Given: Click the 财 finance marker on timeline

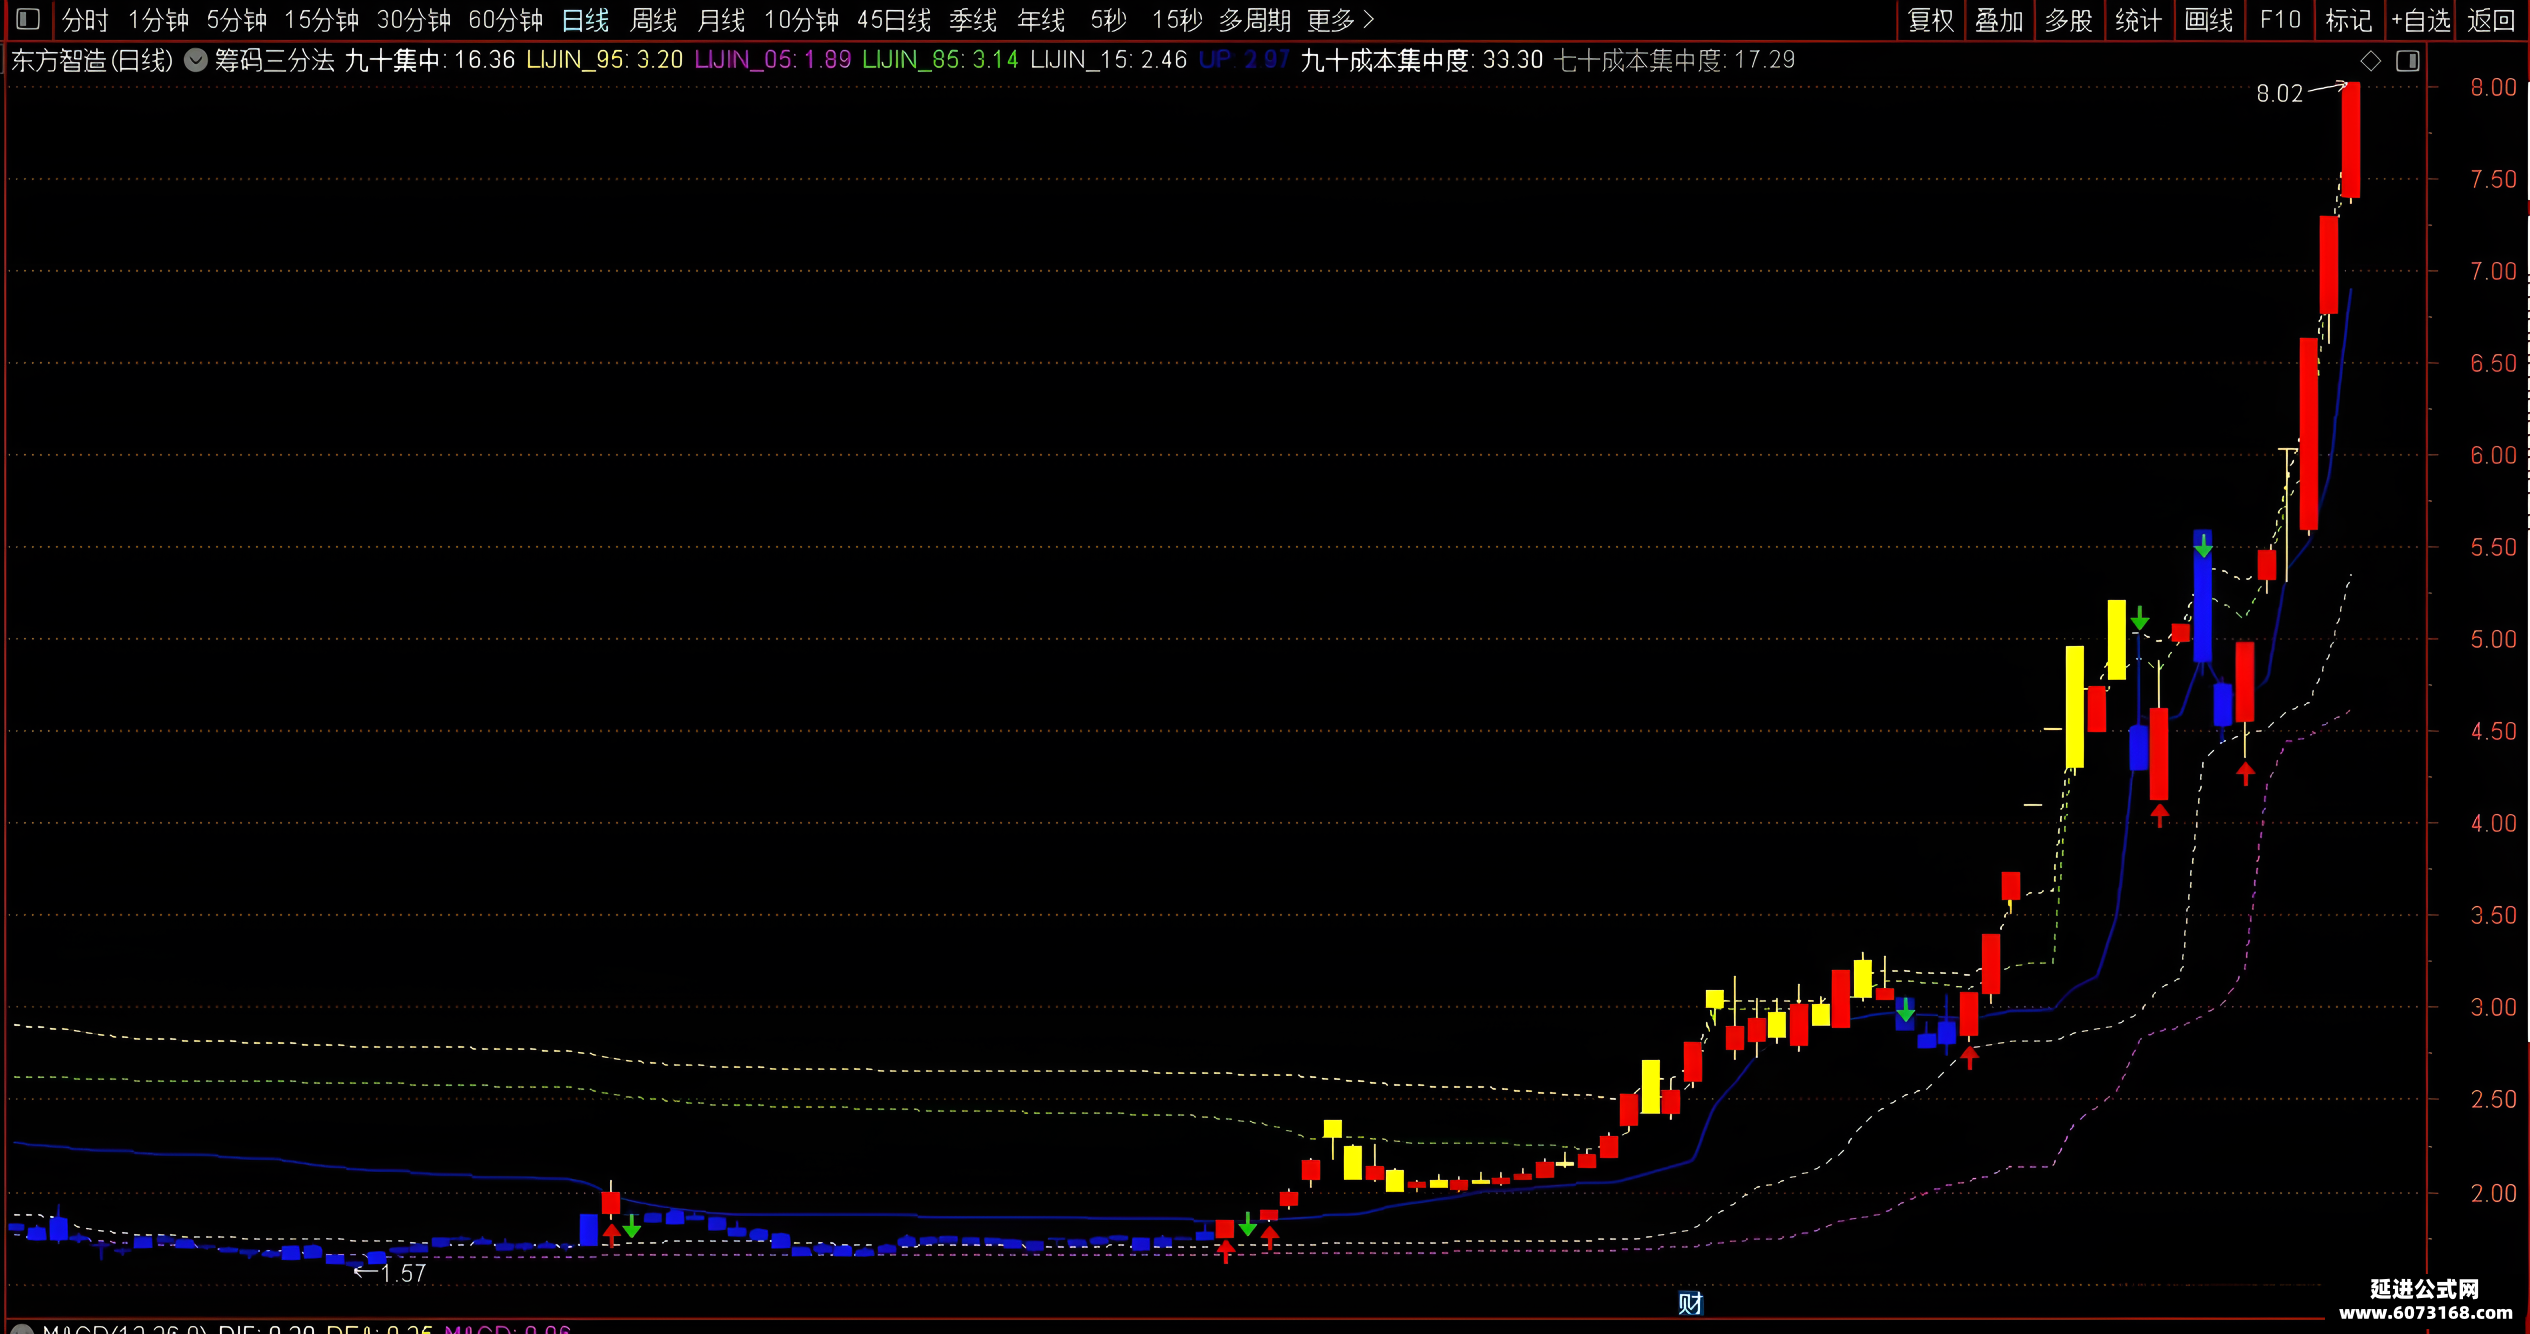Looking at the screenshot, I should (x=1690, y=1303).
